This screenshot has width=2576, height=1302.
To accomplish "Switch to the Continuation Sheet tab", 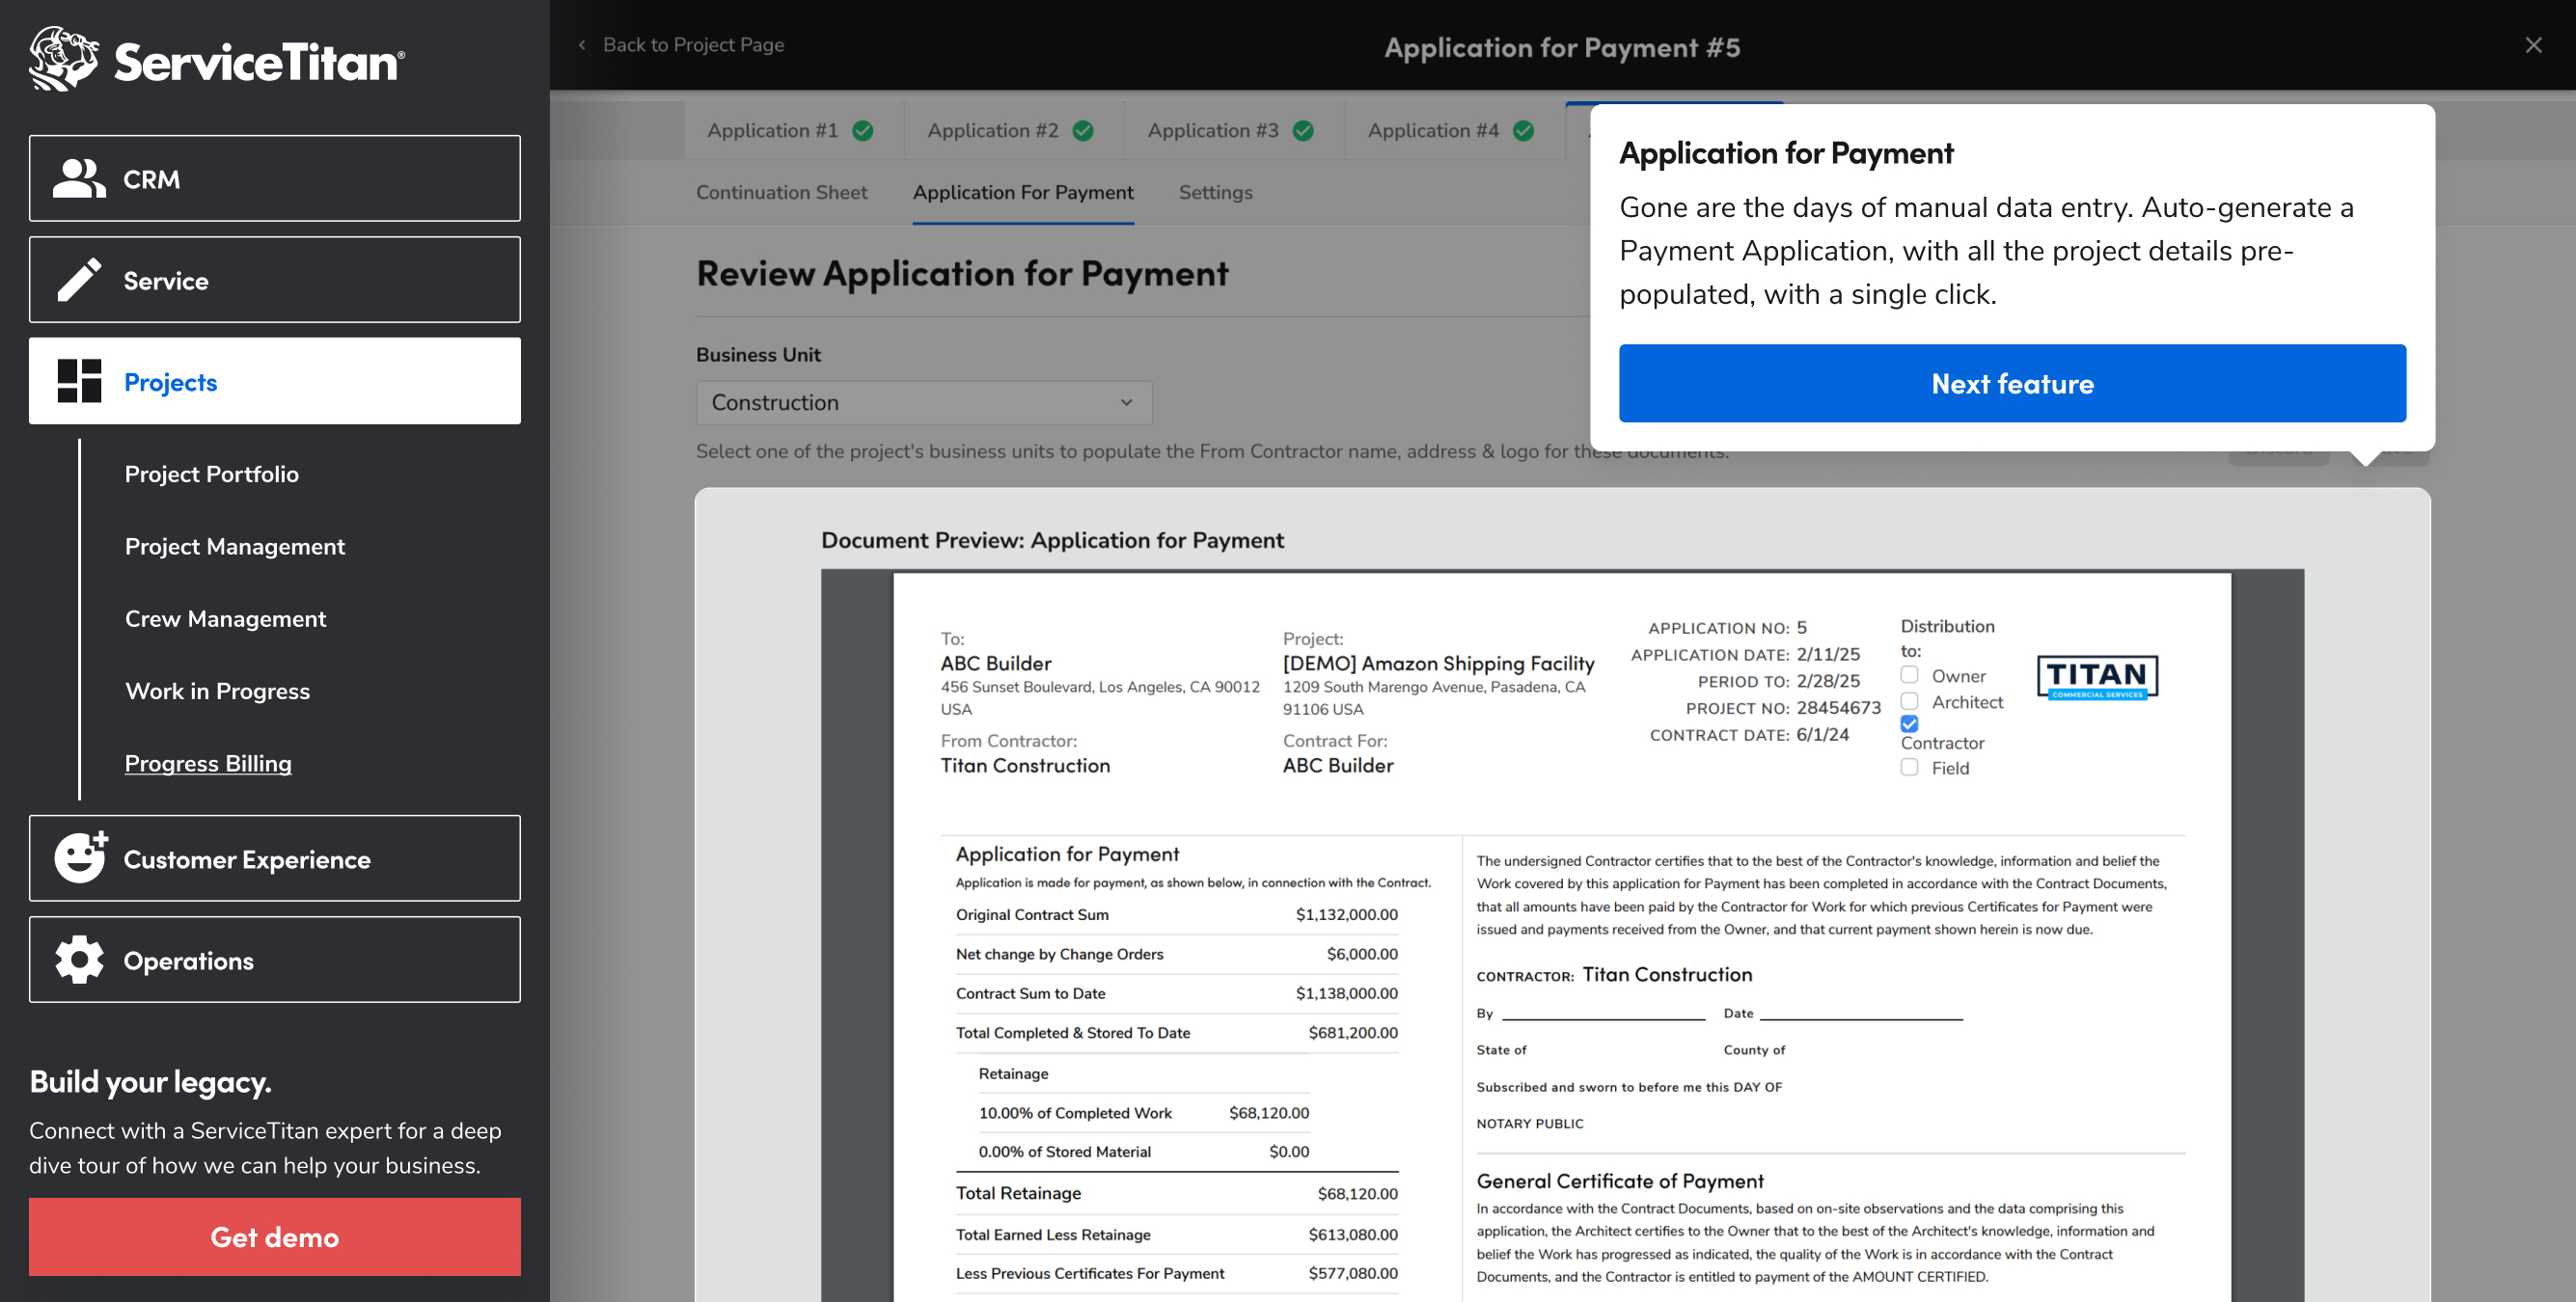I will click(781, 192).
